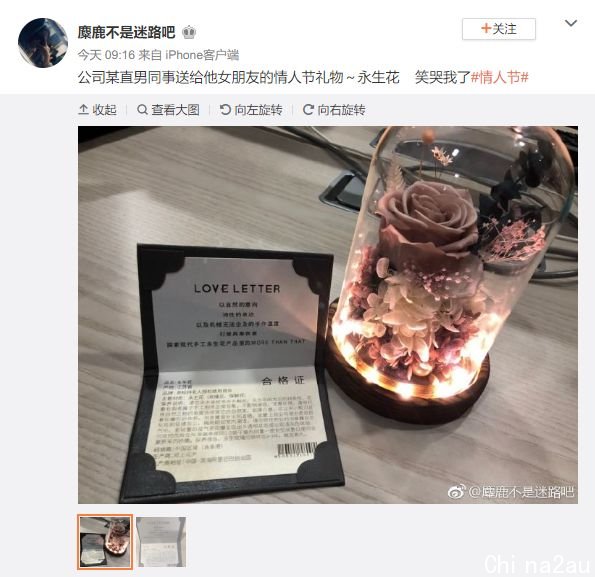Click the plus icon on the 关注 button
The height and width of the screenshot is (577, 595).
[x=486, y=28]
